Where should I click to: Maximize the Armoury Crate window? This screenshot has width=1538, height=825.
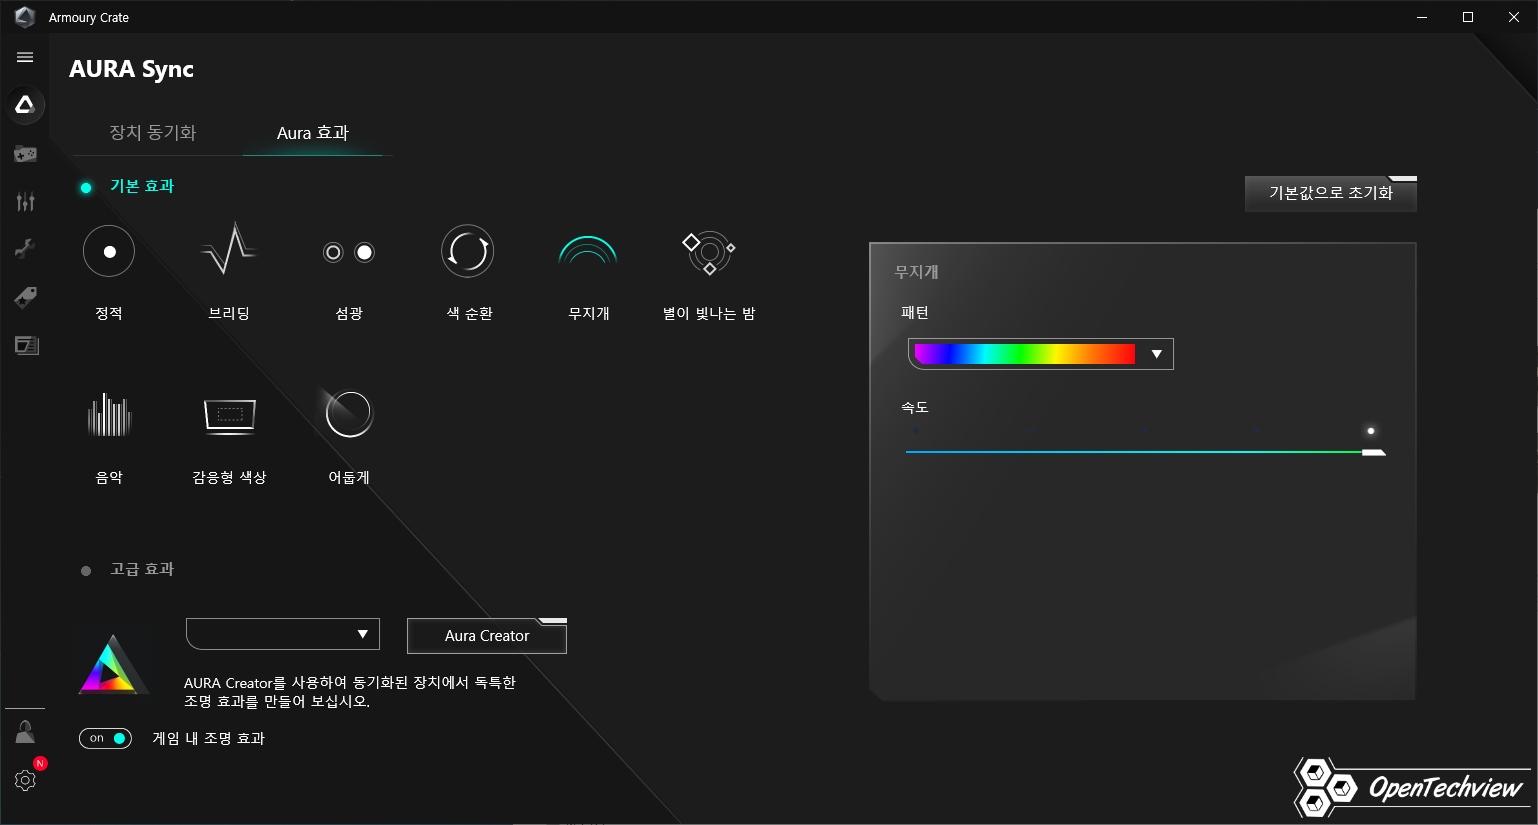click(x=1468, y=17)
